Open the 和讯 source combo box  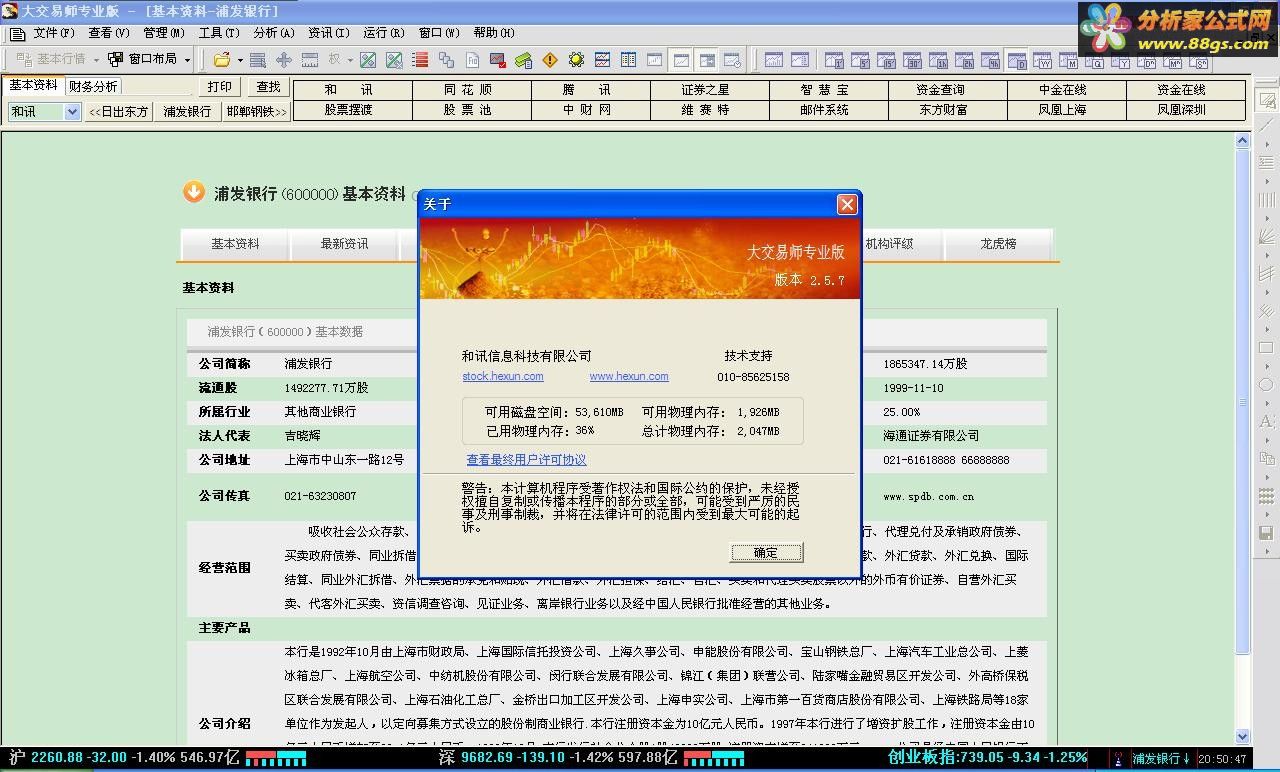(x=44, y=112)
